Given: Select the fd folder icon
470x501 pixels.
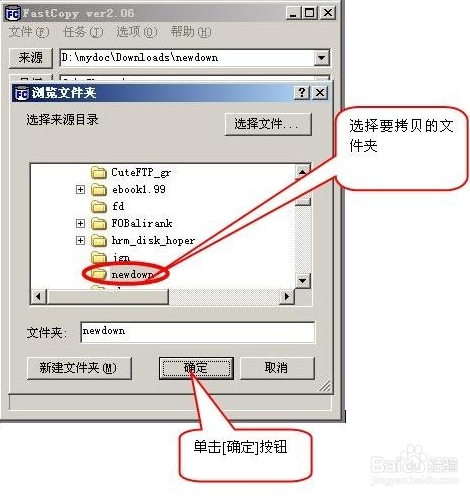Looking at the screenshot, I should pos(99,207).
